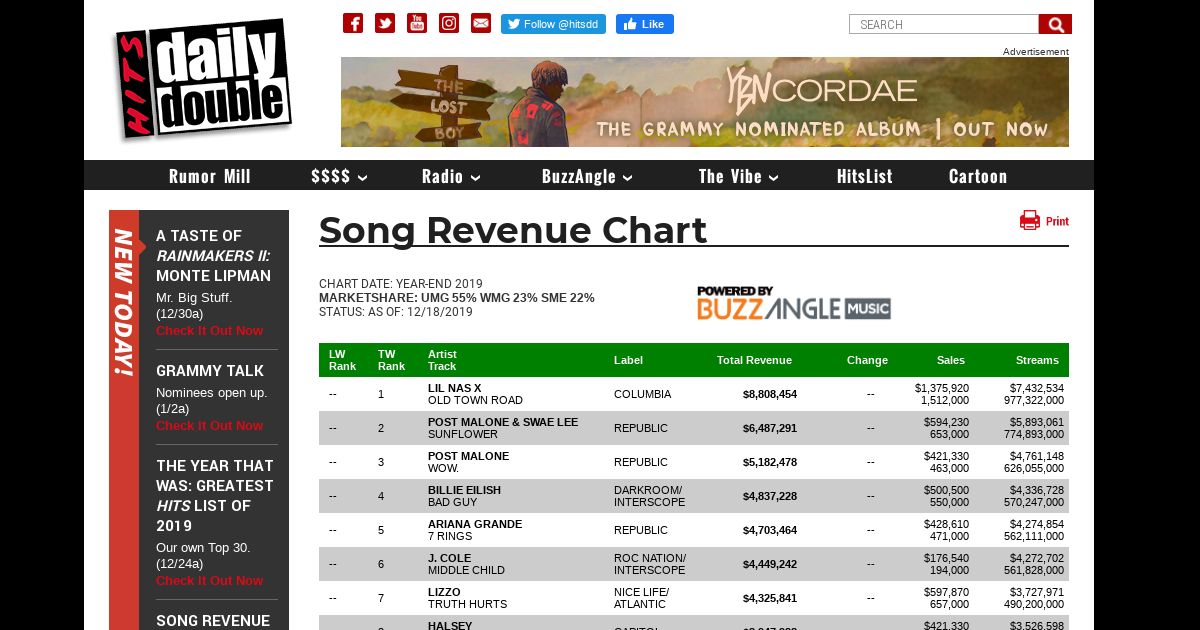Click Check It Out Now under Grammy Talk

[x=209, y=426]
